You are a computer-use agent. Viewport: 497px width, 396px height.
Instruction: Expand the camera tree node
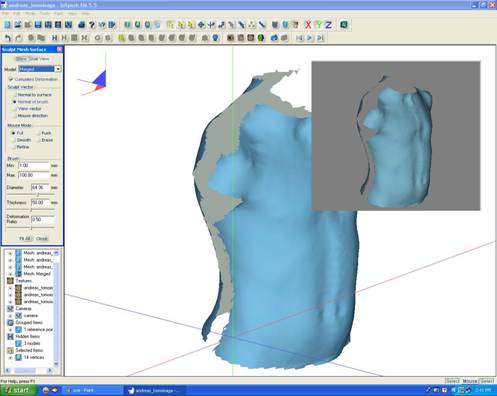click(x=10, y=315)
